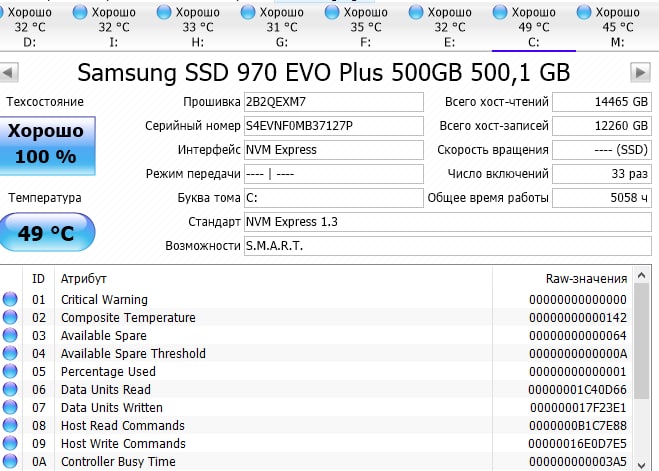Click raw value 00000001C40D66
The image size is (659, 471).
click(577, 390)
